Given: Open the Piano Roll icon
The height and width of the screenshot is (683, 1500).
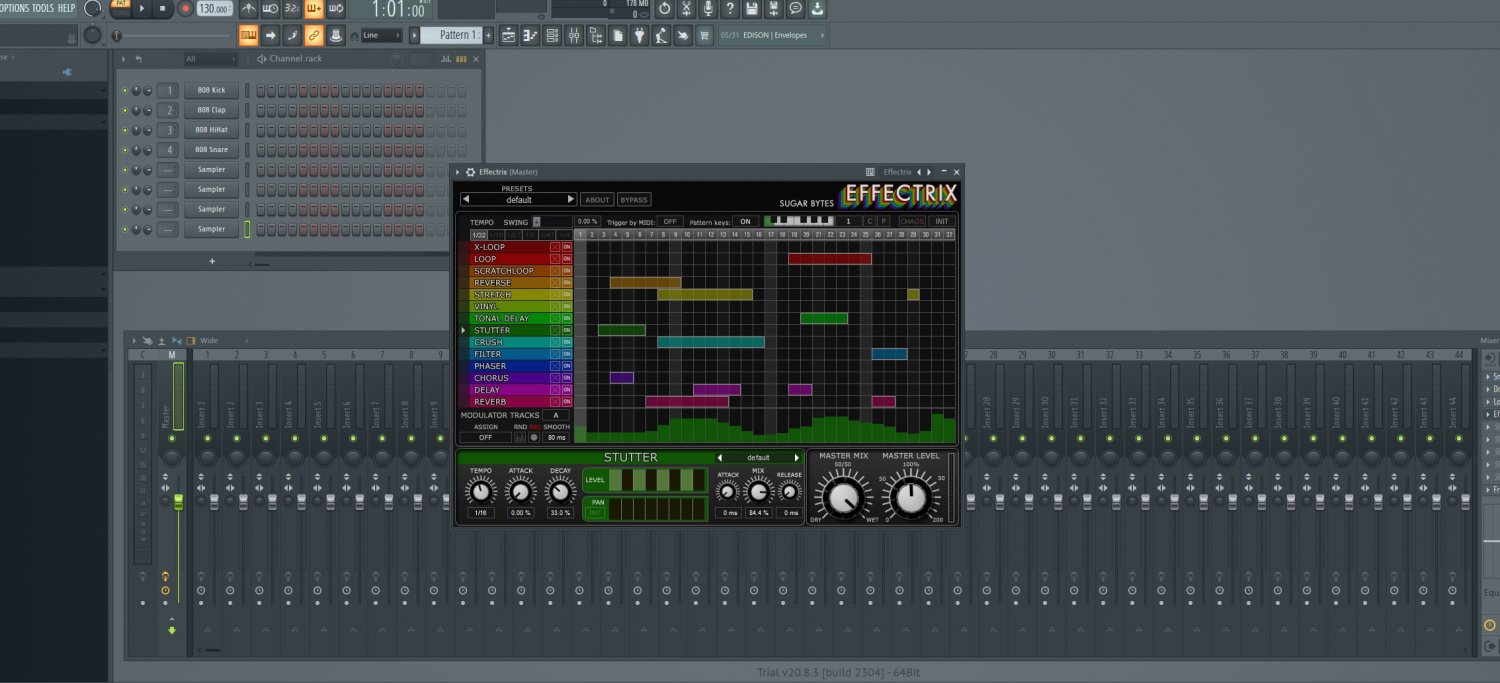Looking at the screenshot, I should 531,35.
